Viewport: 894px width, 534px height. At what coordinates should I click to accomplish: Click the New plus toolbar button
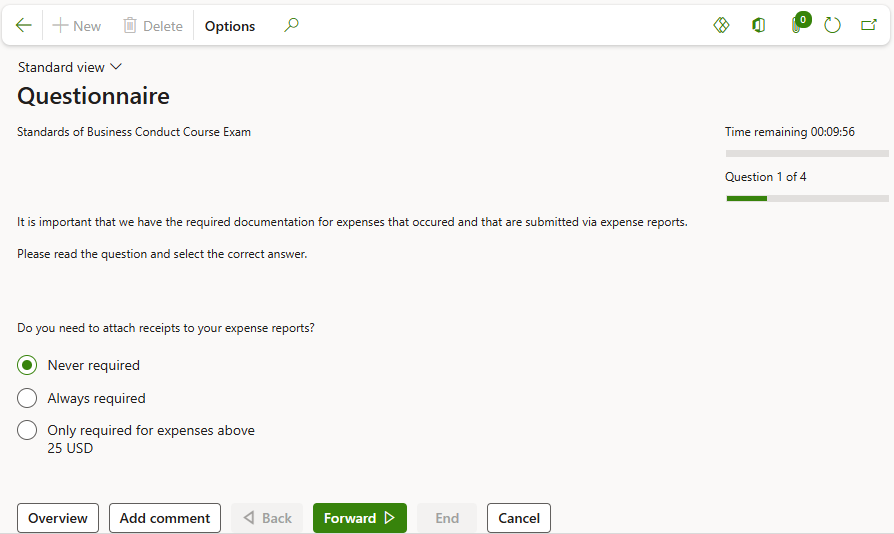point(77,26)
